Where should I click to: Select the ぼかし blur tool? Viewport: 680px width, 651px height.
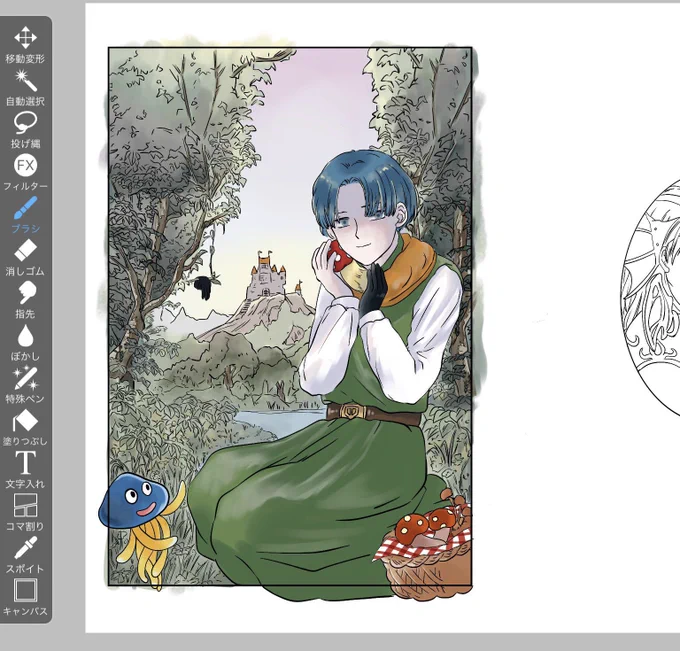pyautogui.click(x=25, y=342)
